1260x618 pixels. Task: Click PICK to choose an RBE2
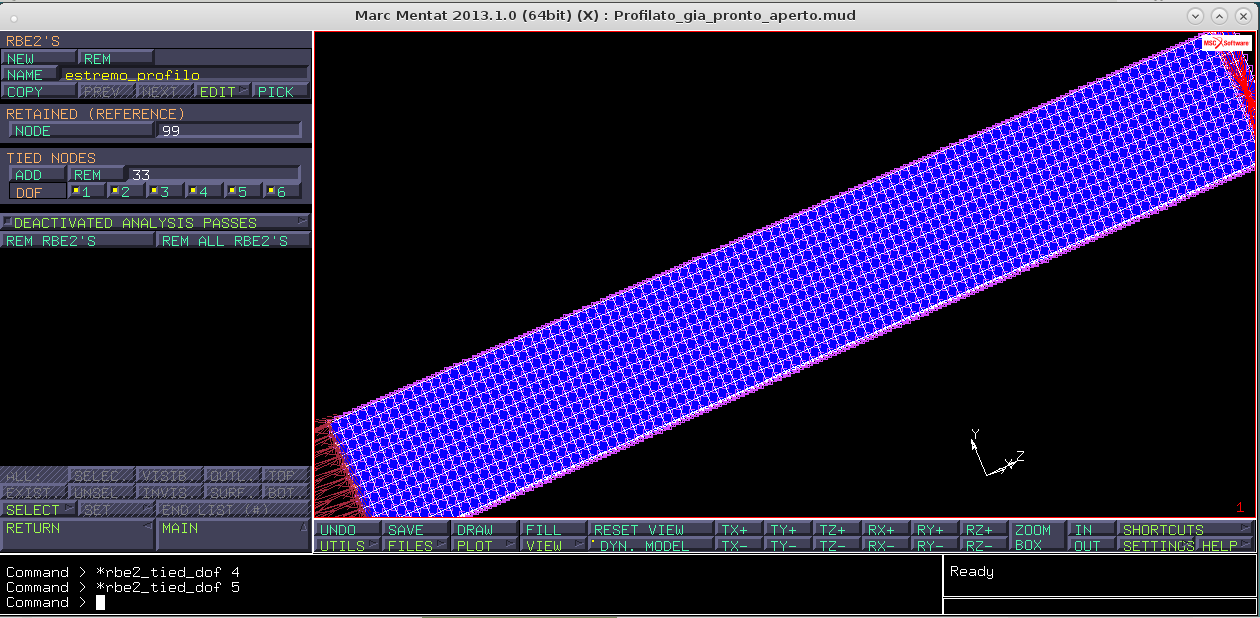281,92
